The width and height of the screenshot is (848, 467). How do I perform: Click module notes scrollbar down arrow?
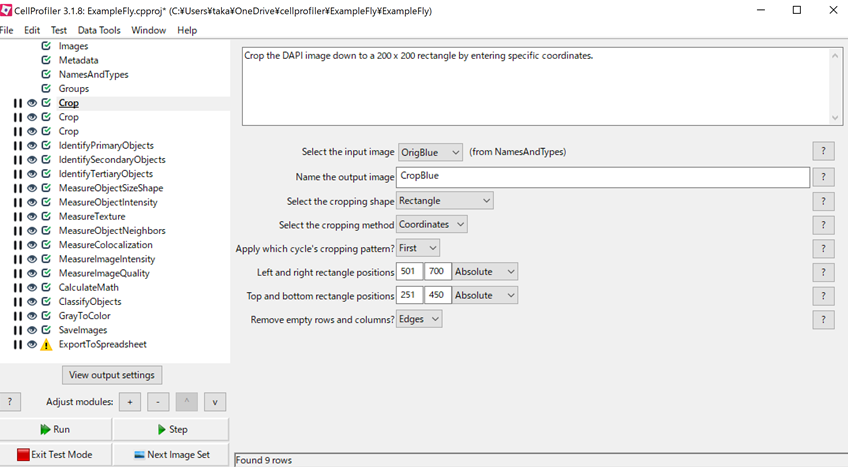[834, 118]
